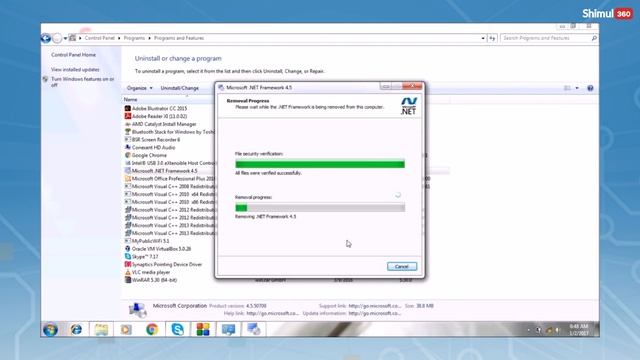
Task: Open Control Panel Home link
Action: (73, 55)
